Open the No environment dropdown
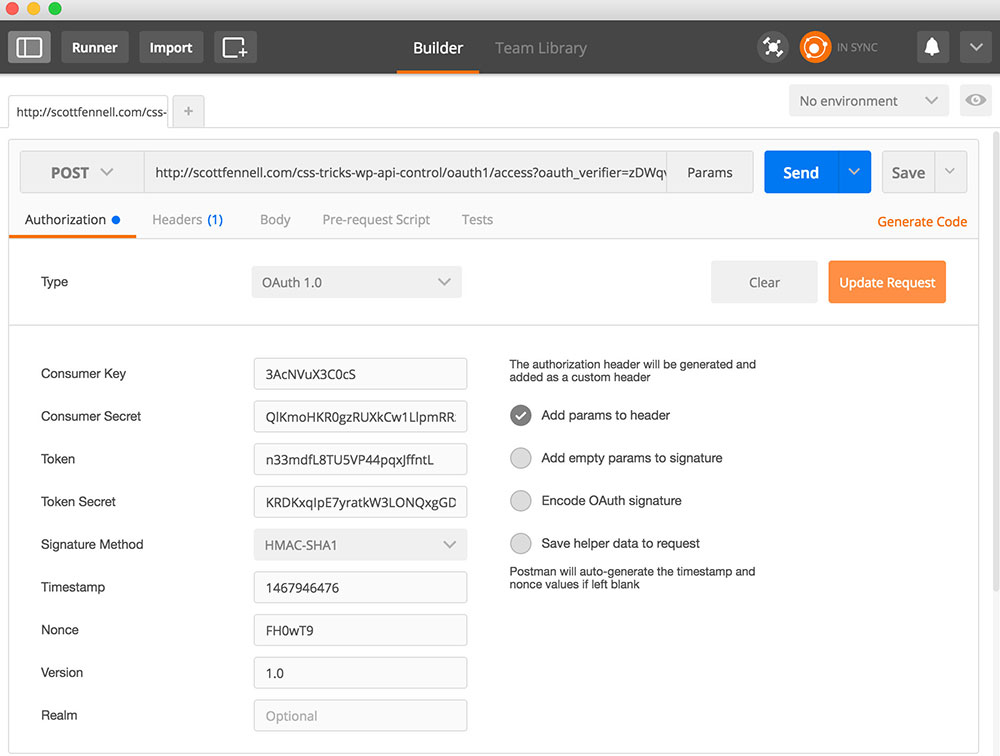Viewport: 1000px width, 756px height. click(x=869, y=101)
